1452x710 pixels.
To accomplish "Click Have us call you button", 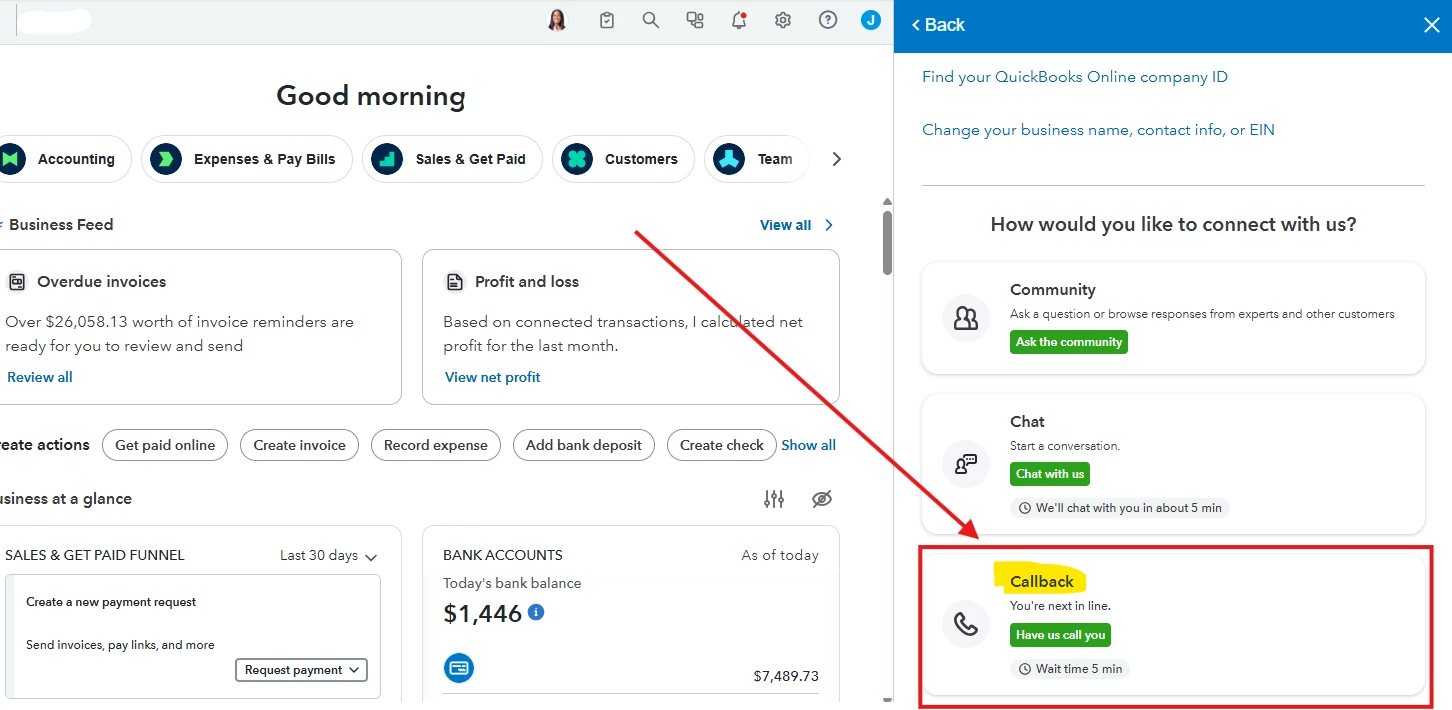I will pyautogui.click(x=1061, y=635).
